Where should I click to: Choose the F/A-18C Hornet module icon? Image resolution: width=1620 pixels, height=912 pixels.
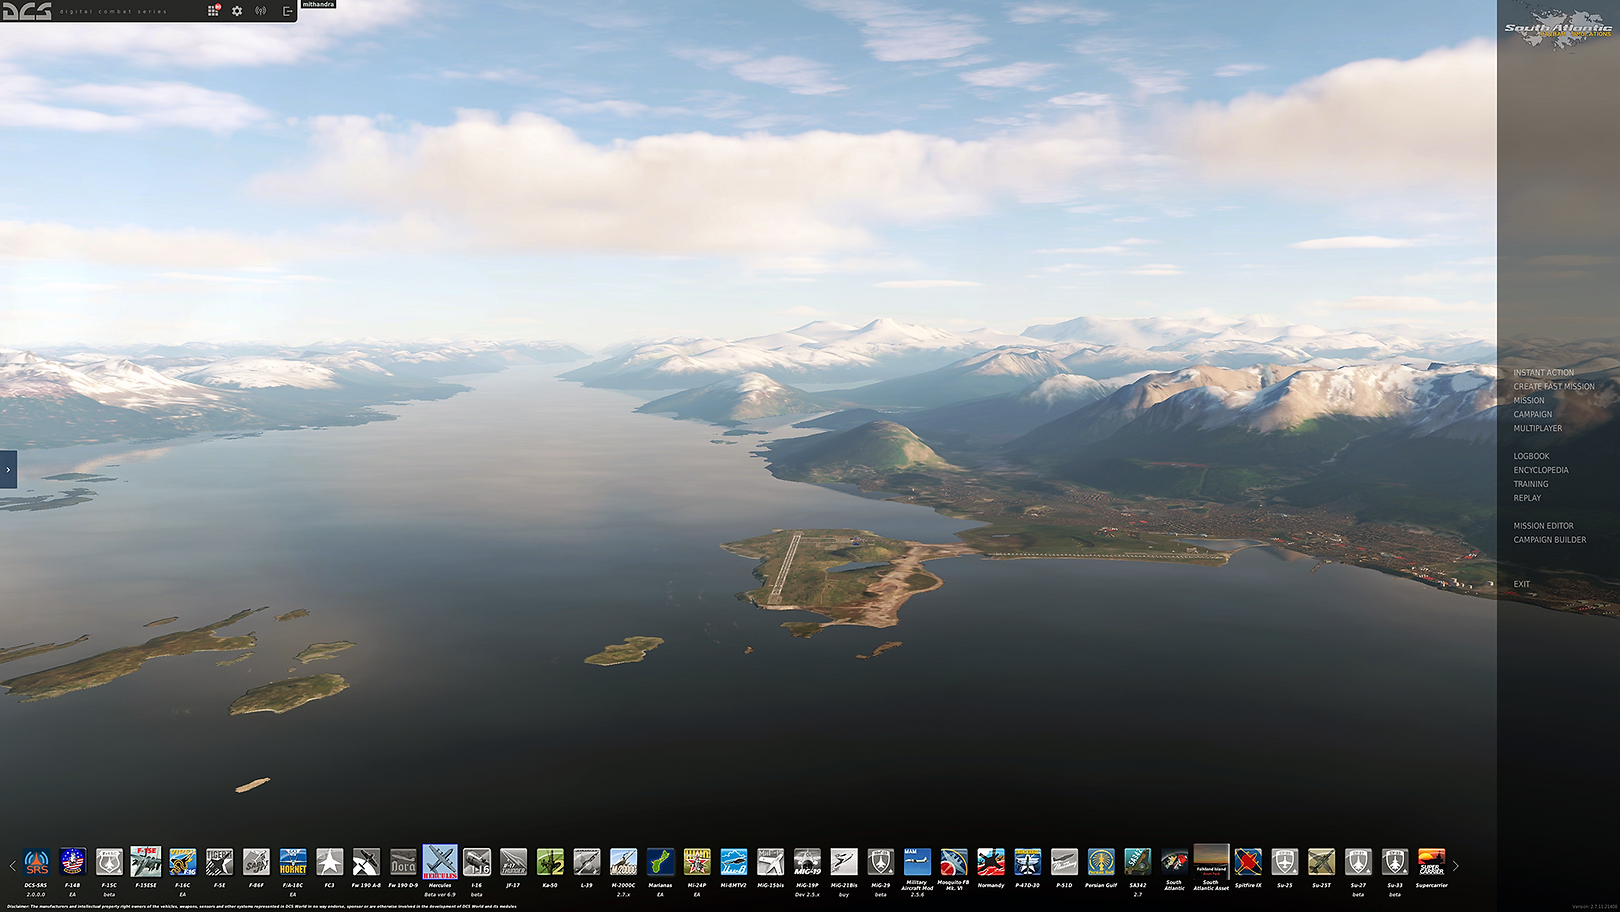(293, 862)
